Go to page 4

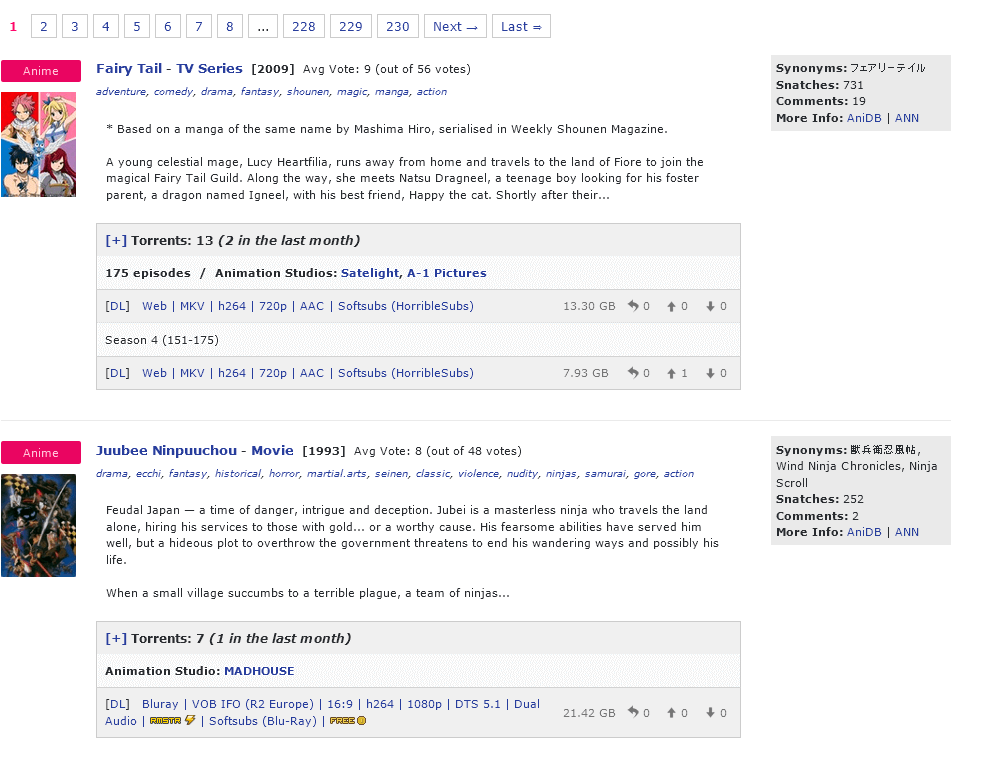[x=106, y=26]
